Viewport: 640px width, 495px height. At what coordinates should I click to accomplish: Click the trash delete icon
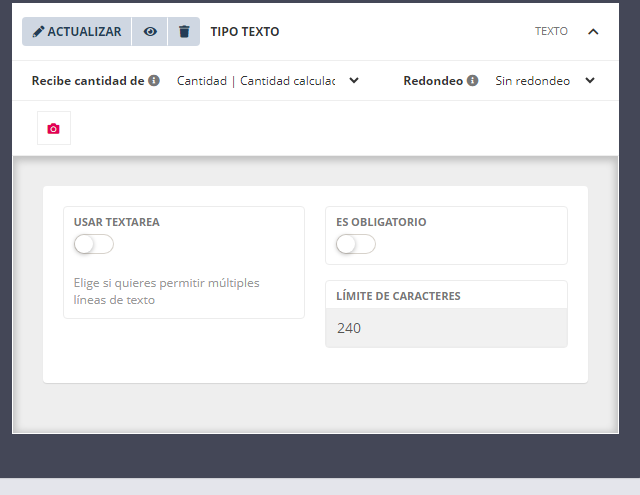183,32
